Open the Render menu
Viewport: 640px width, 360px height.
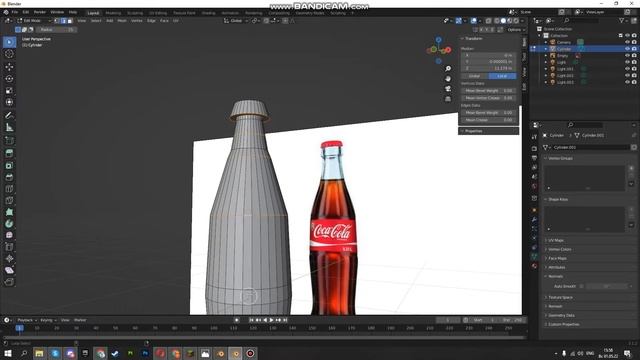pos(40,12)
